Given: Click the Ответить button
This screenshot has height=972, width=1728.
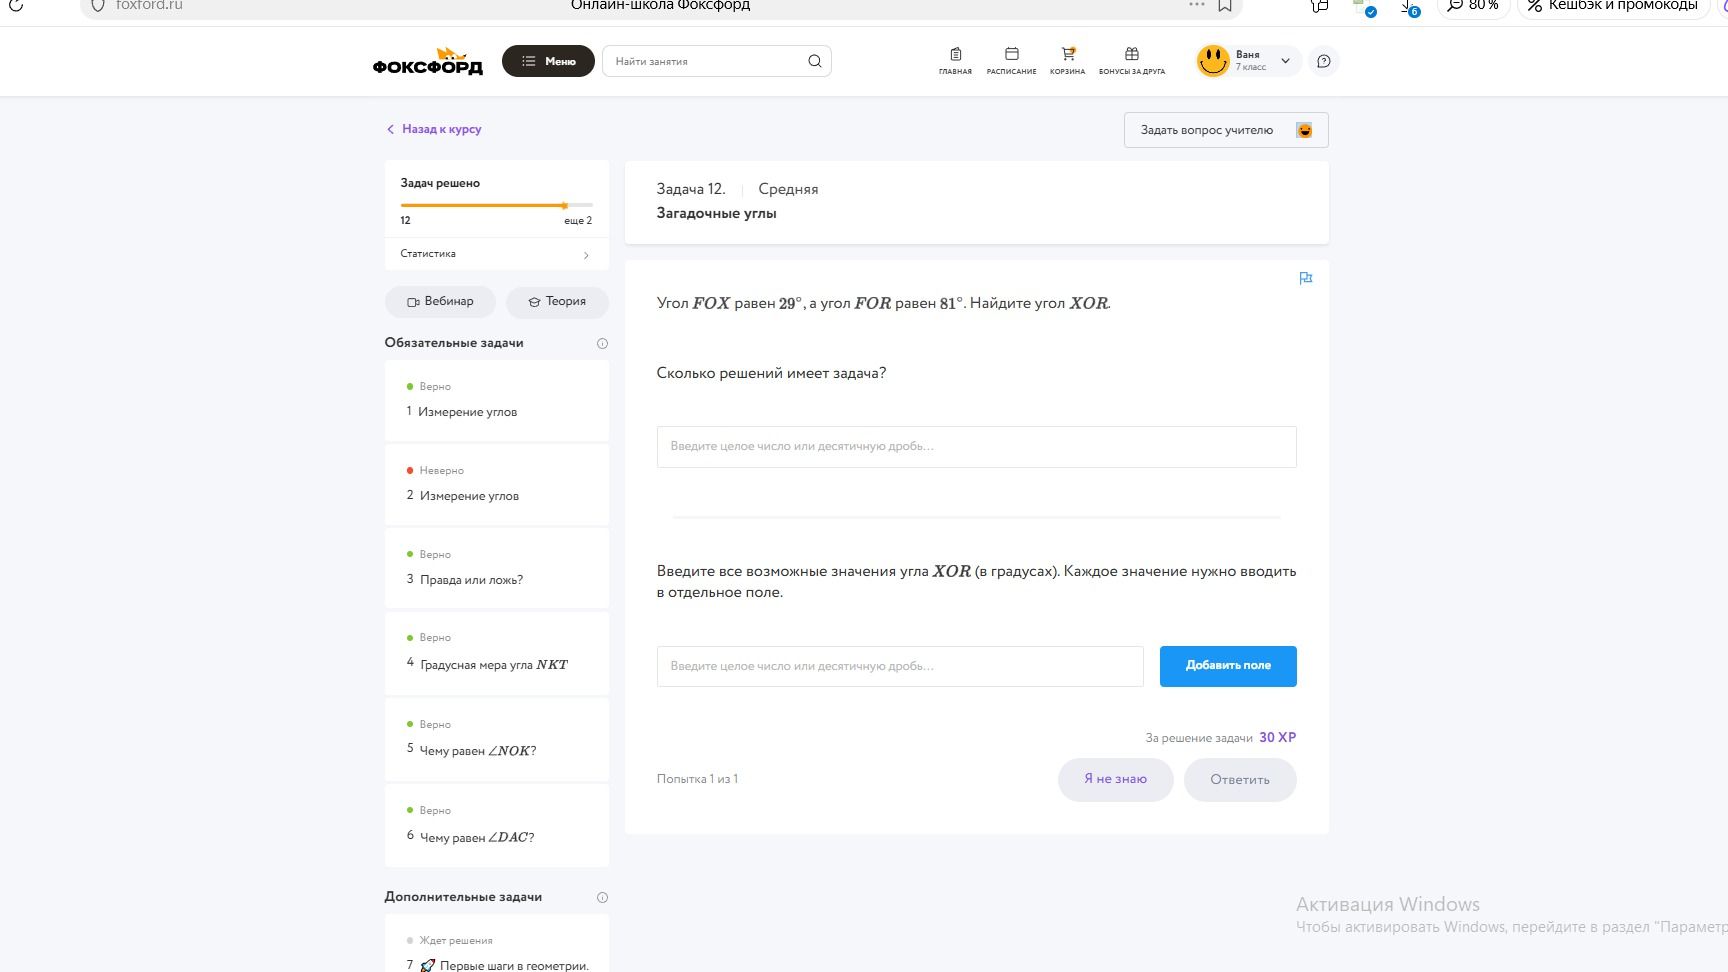Looking at the screenshot, I should 1240,780.
